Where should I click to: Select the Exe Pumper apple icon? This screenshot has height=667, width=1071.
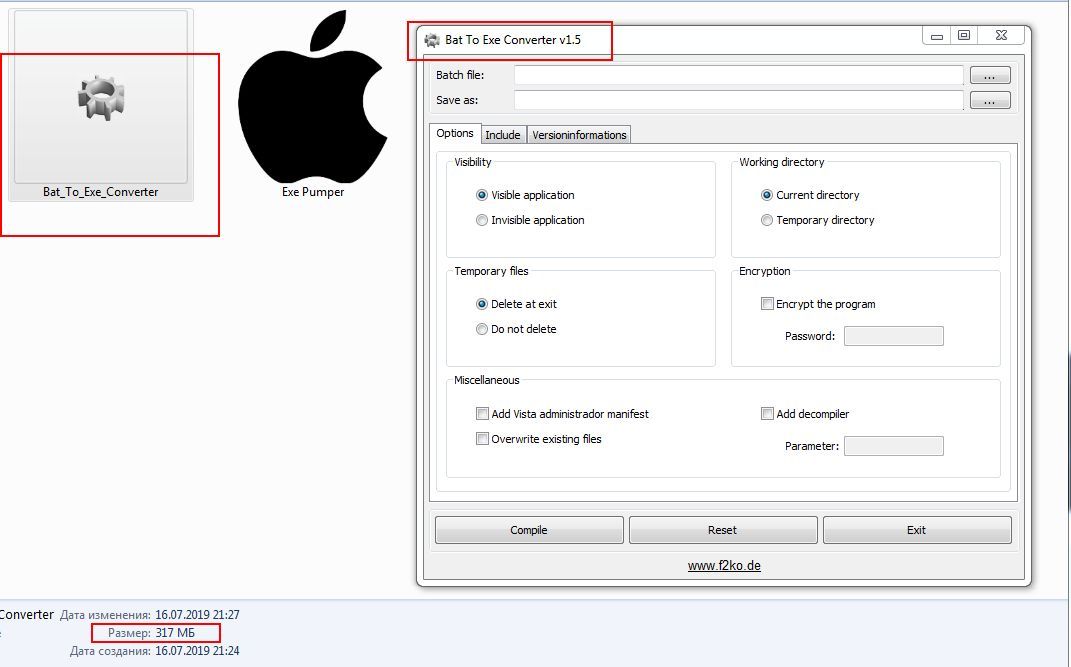pos(313,96)
